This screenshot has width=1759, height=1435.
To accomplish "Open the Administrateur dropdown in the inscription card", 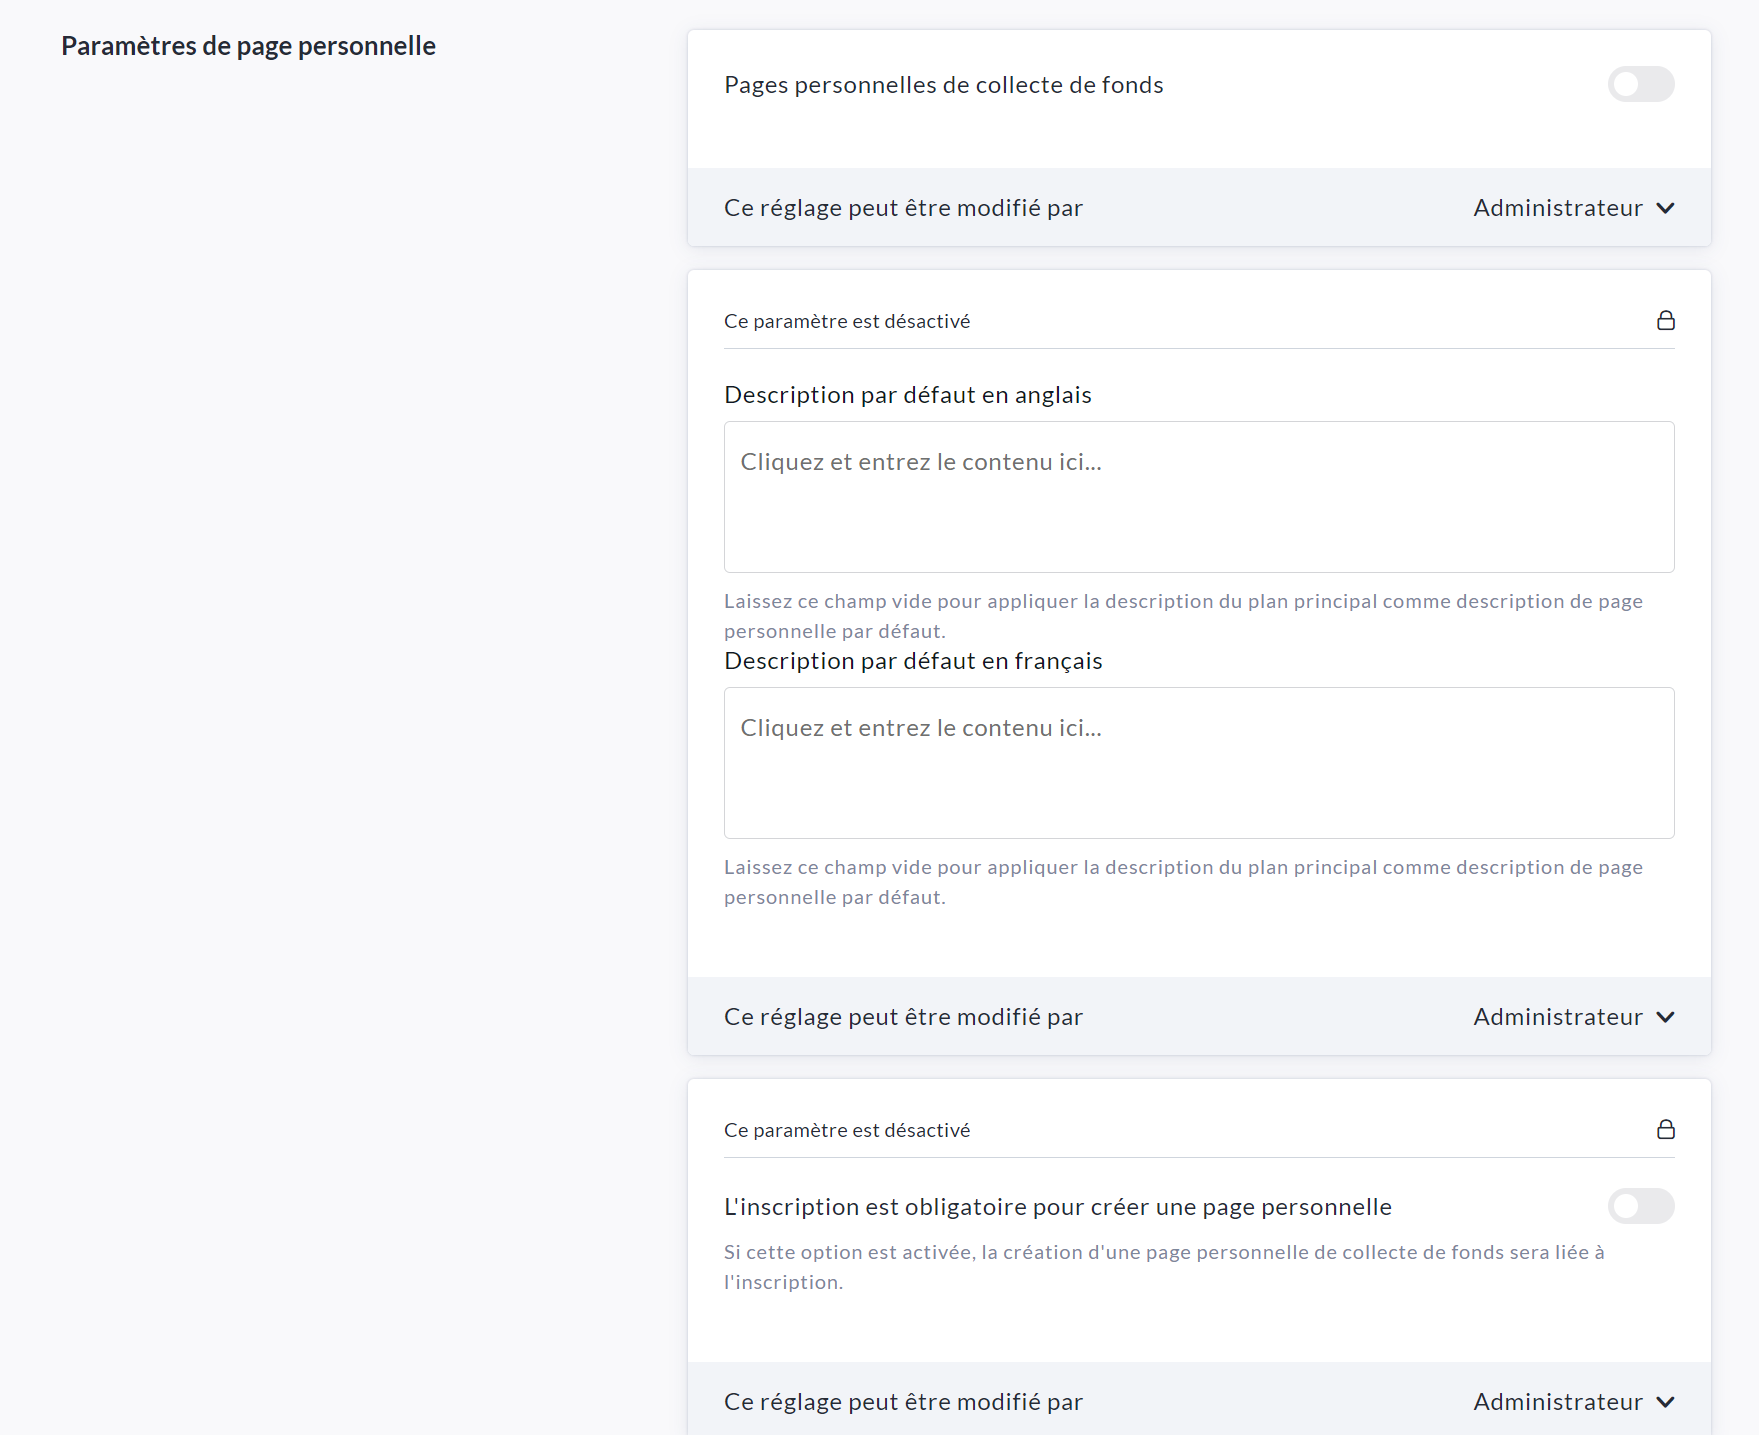I will pos(1557,1402).
